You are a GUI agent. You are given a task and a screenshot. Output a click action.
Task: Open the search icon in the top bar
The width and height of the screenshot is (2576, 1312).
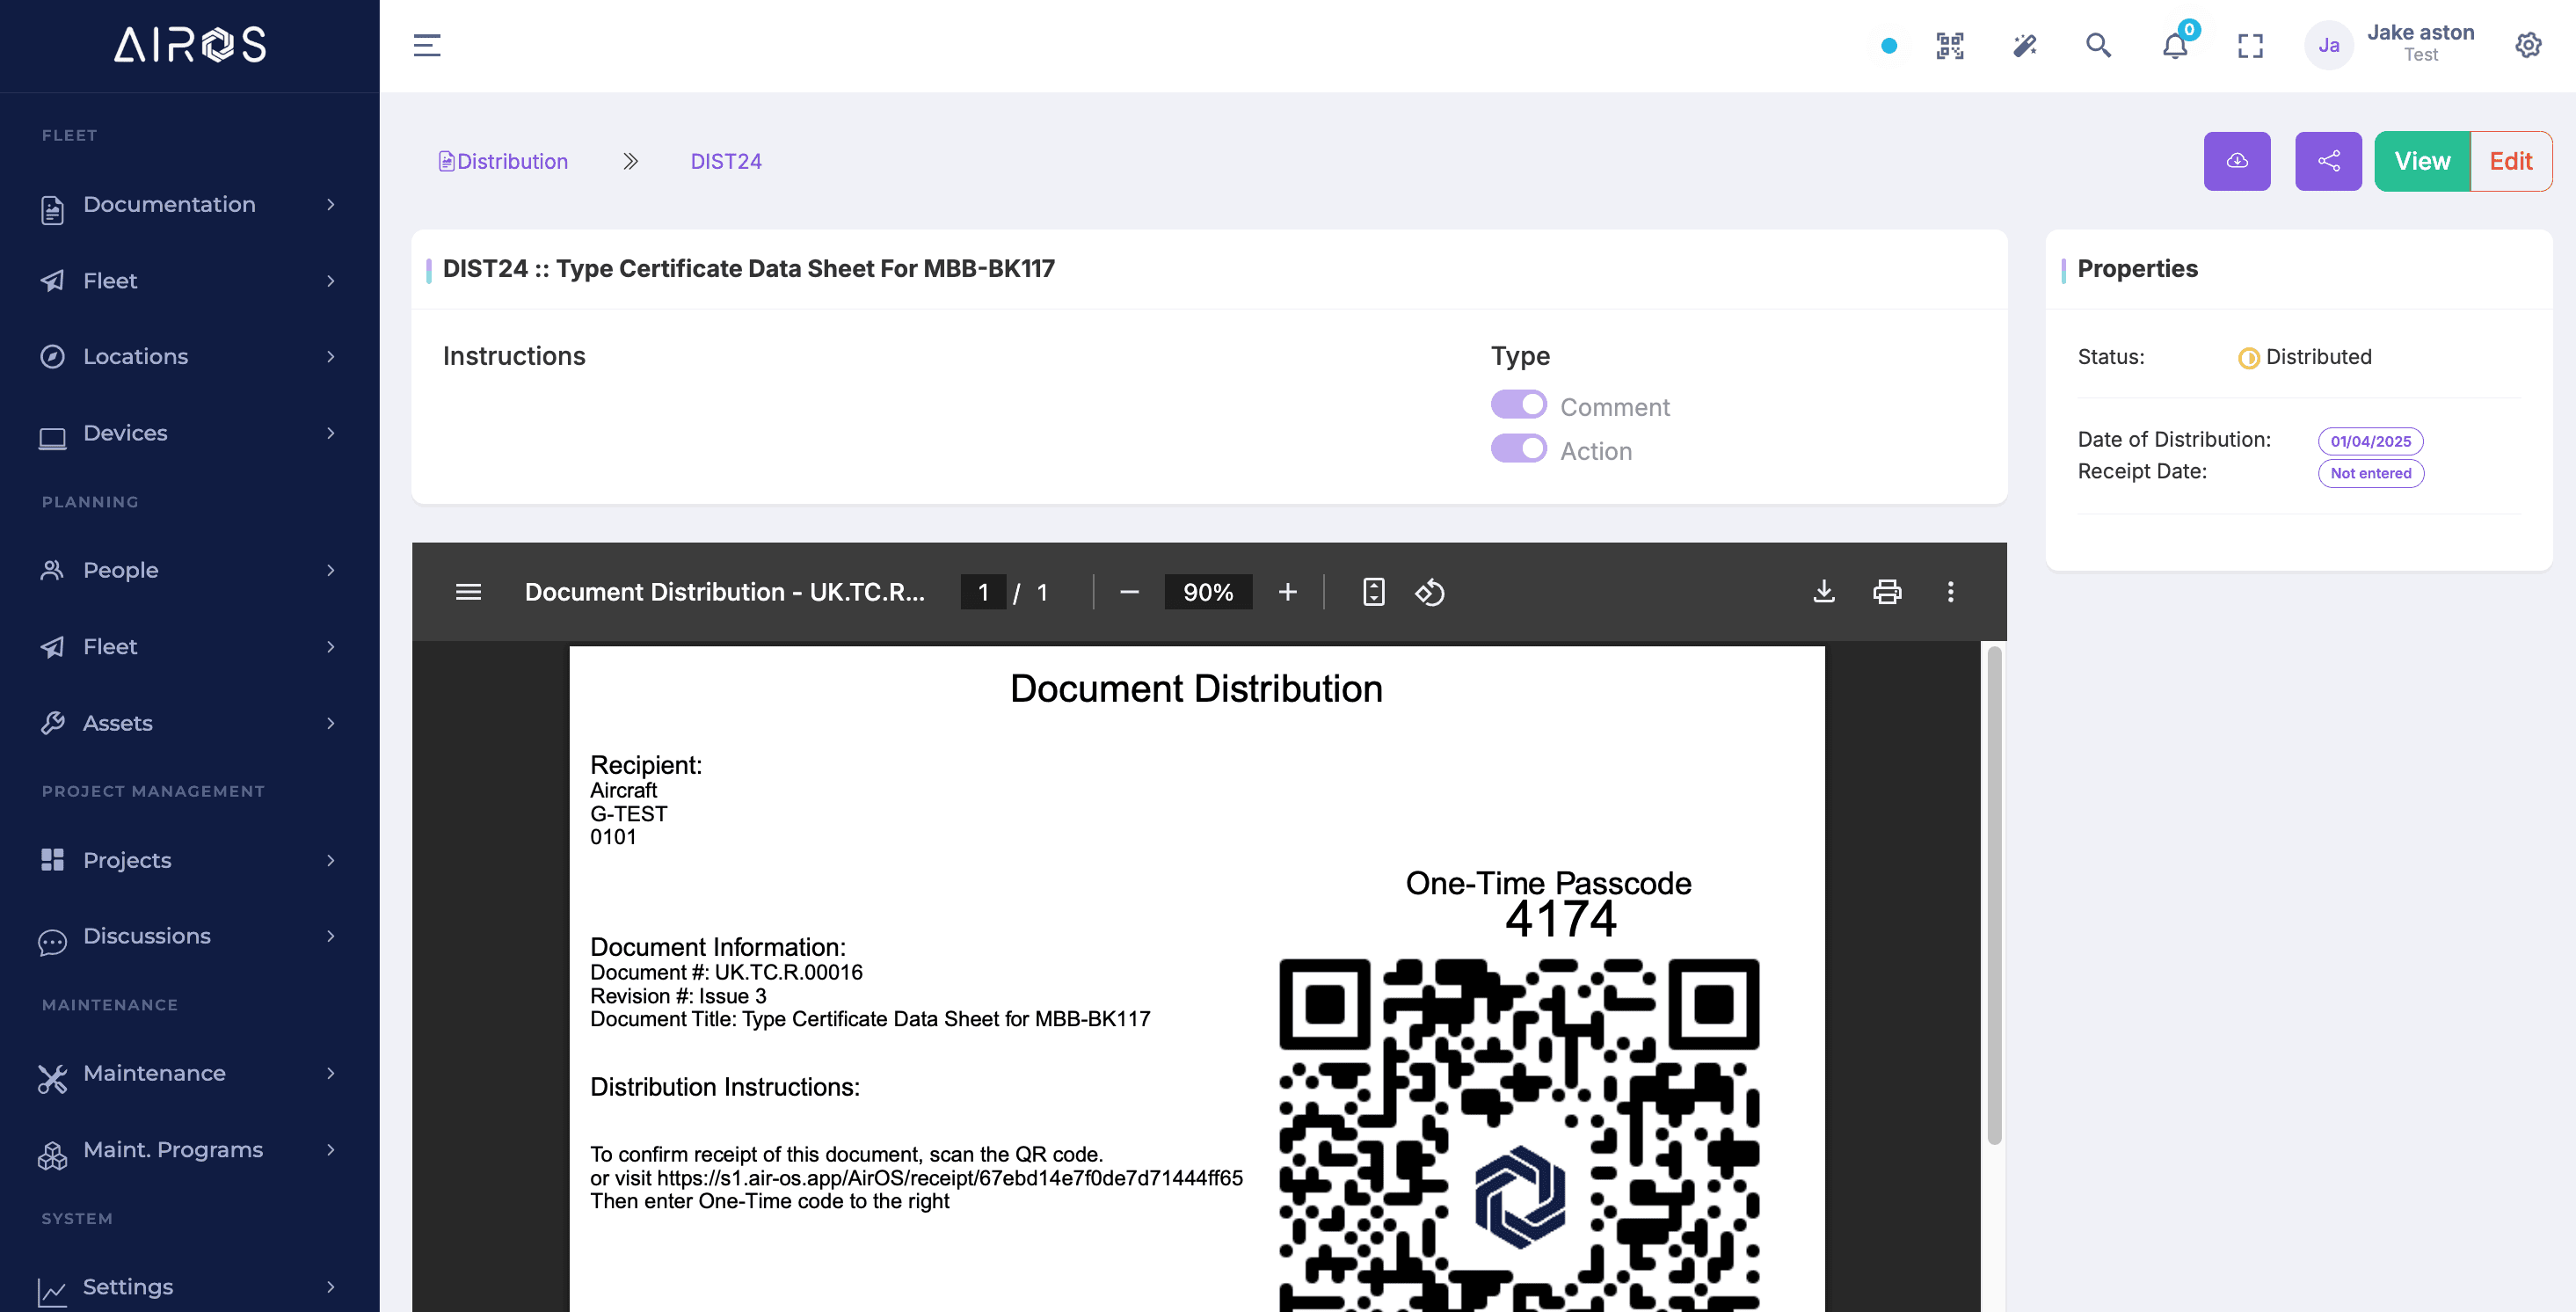[x=2099, y=45]
